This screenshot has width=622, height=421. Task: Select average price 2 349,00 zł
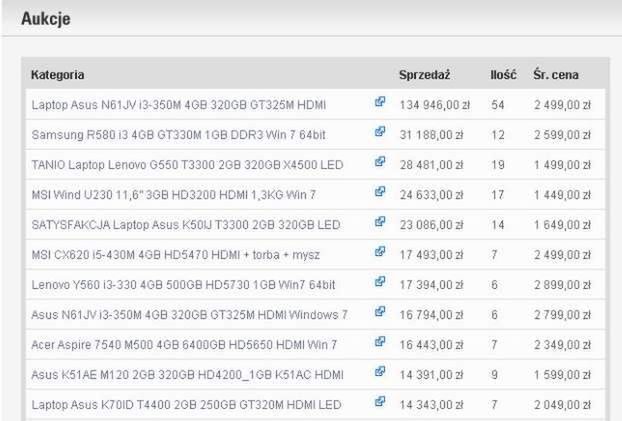tap(562, 345)
